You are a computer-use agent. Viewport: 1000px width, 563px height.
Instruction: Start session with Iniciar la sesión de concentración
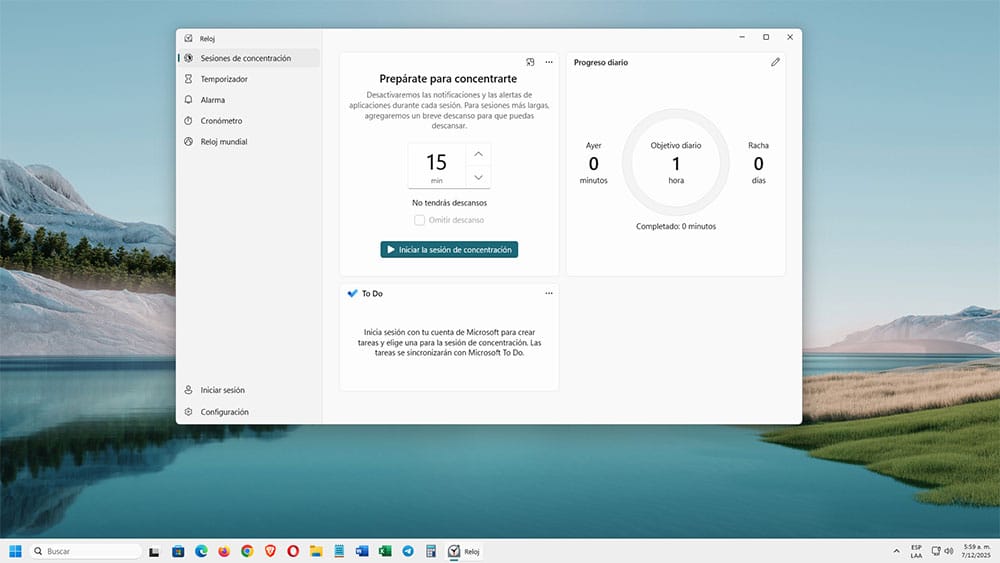click(449, 249)
